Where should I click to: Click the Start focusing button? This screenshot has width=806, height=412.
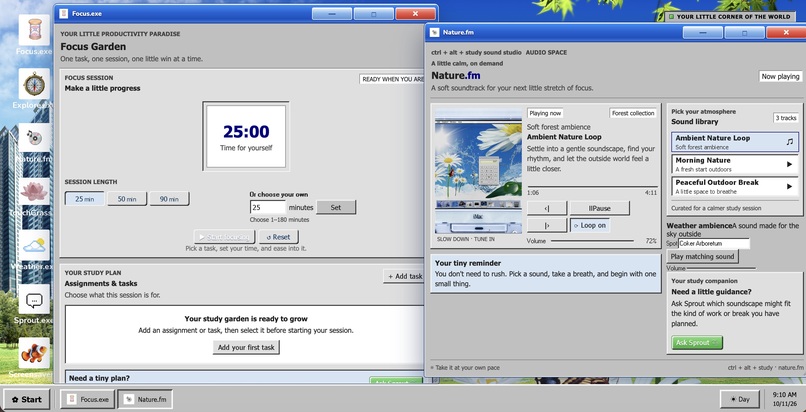tap(225, 237)
